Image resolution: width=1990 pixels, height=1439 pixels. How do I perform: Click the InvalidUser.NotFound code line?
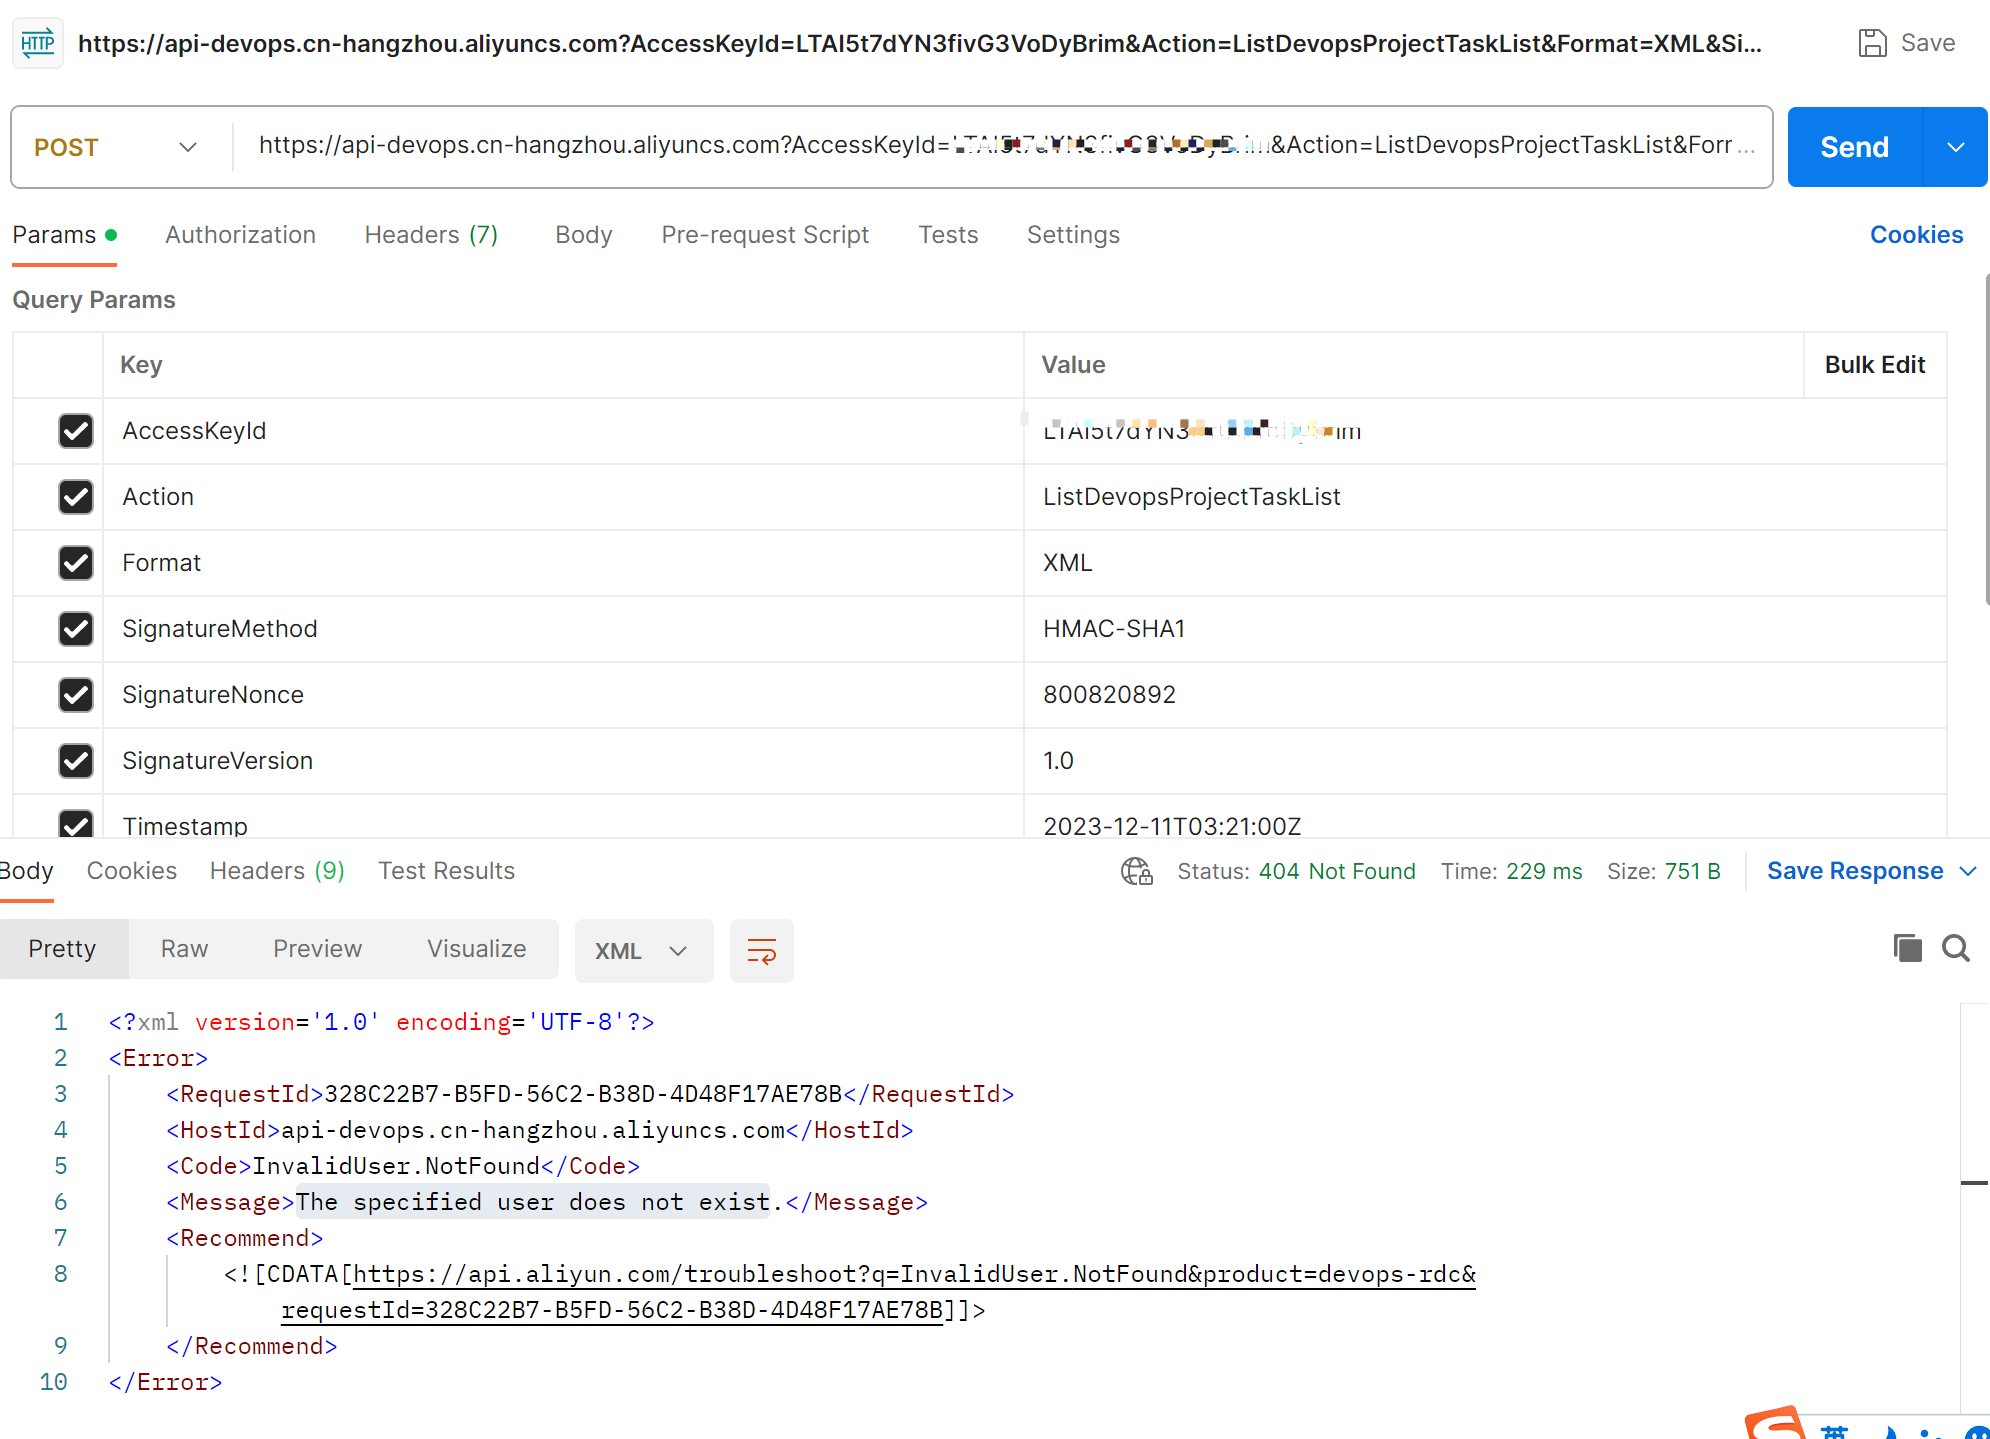coord(403,1166)
